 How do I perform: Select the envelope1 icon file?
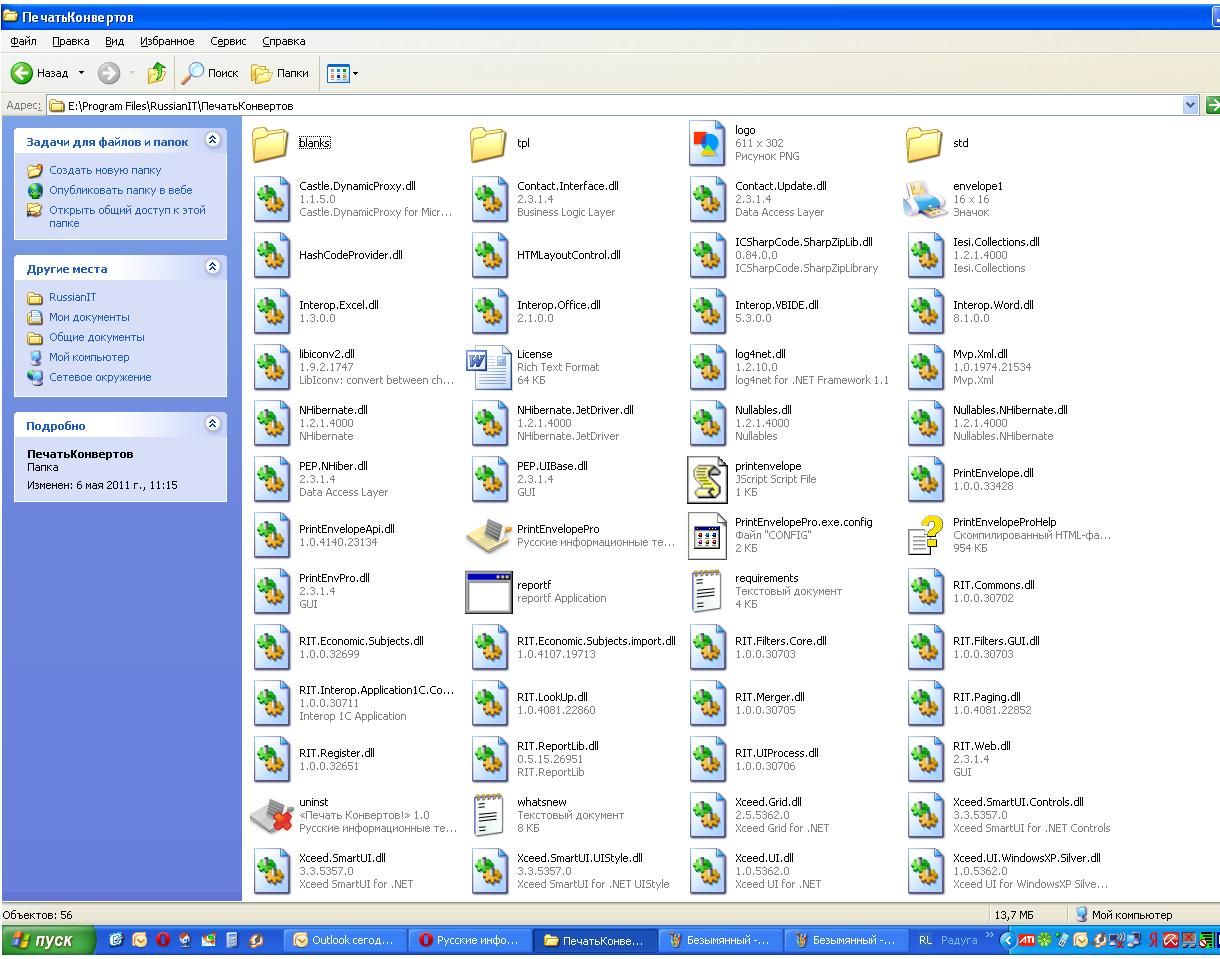[925, 200]
